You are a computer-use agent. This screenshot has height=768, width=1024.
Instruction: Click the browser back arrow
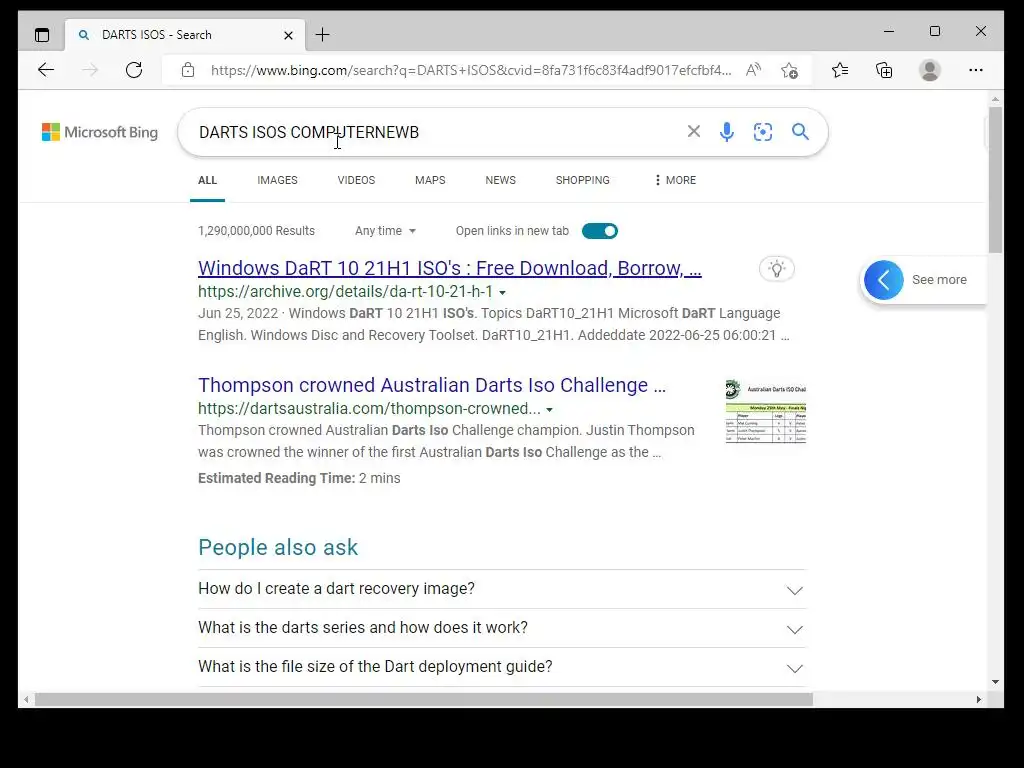(x=46, y=70)
